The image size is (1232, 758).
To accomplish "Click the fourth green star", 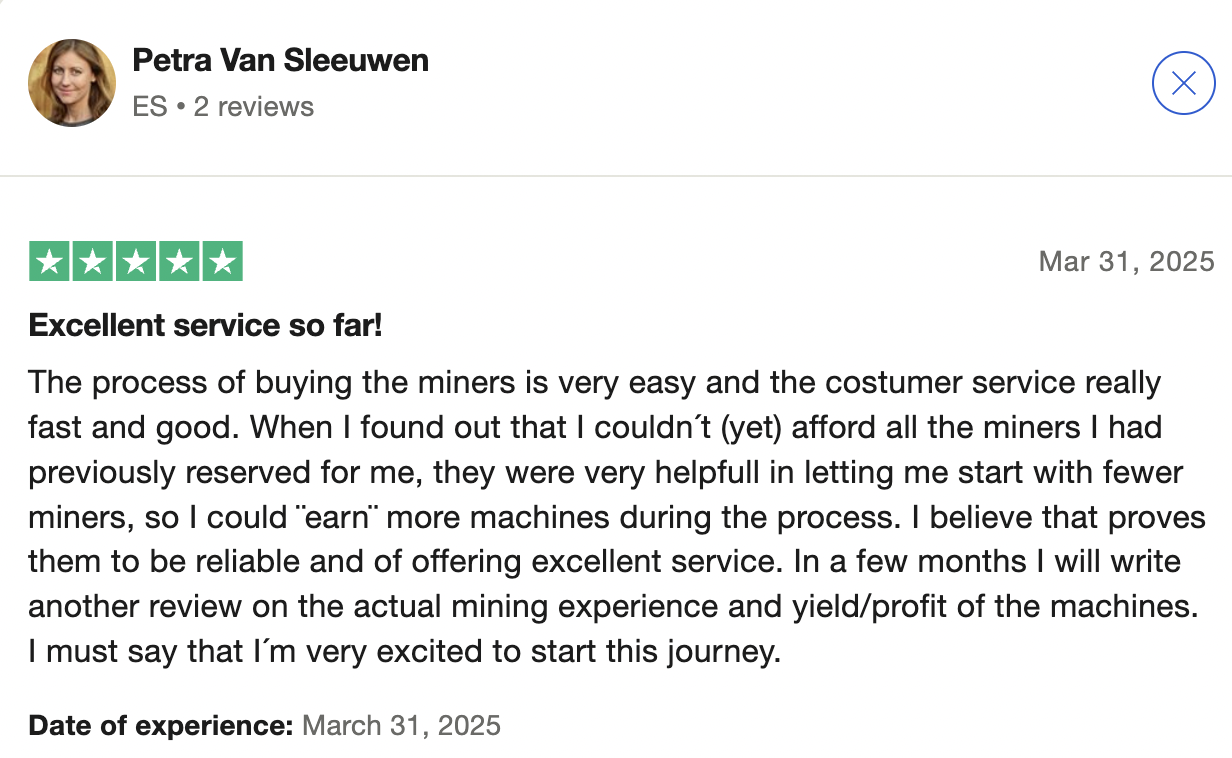I will (179, 262).
